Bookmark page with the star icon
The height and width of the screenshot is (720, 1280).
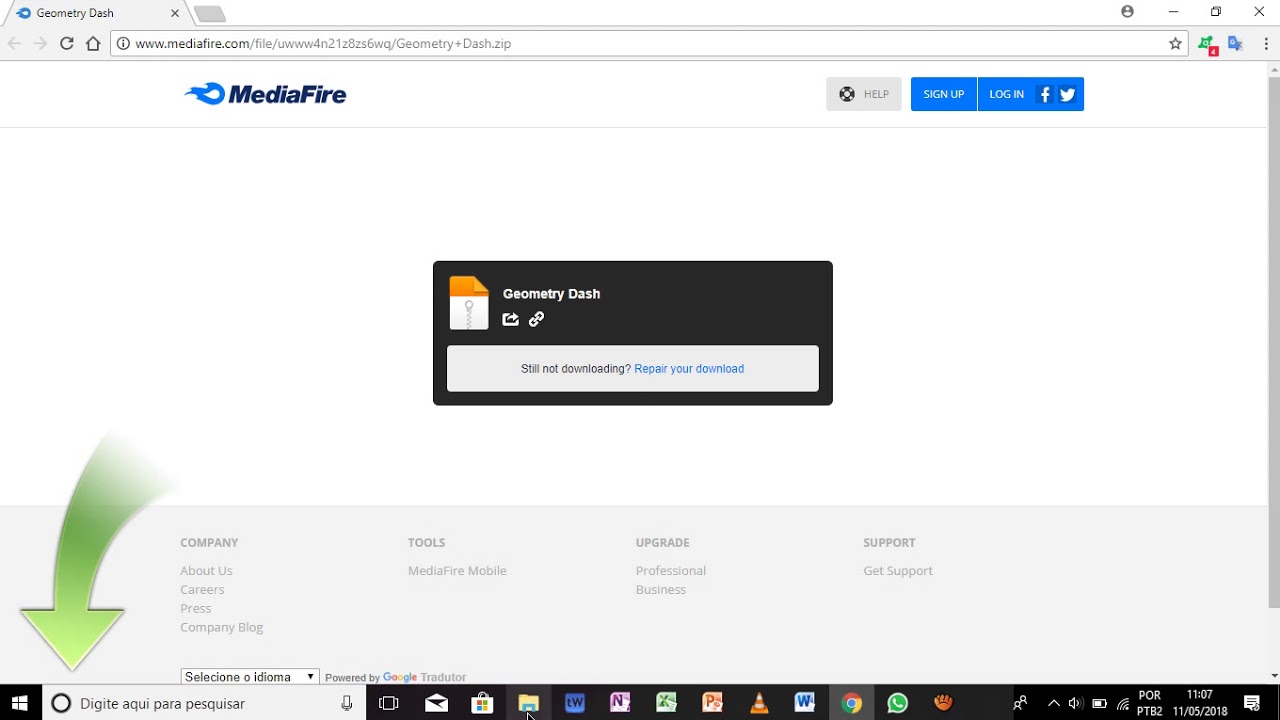1176,43
